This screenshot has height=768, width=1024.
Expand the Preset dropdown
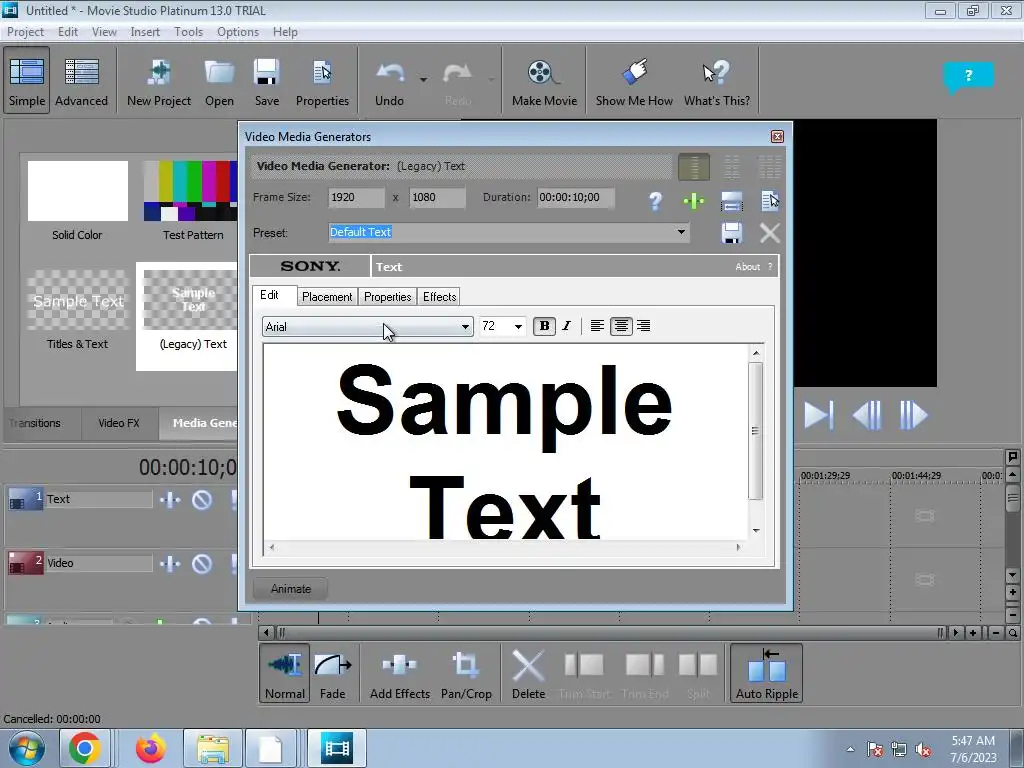click(x=681, y=232)
